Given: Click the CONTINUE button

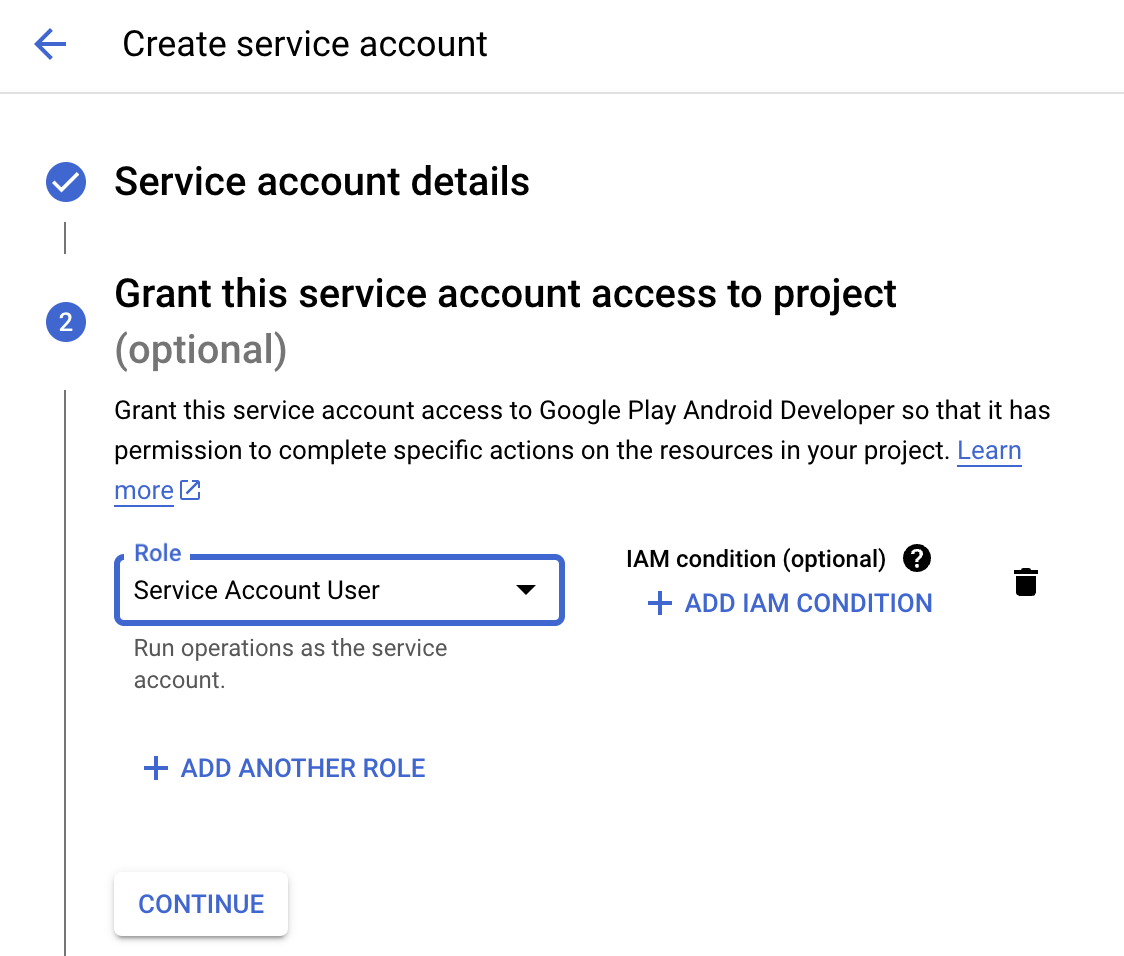Looking at the screenshot, I should (x=201, y=904).
